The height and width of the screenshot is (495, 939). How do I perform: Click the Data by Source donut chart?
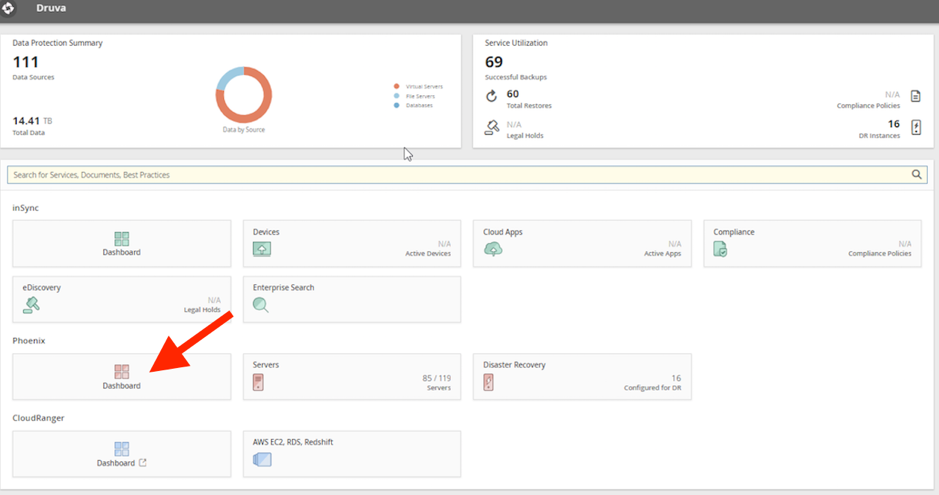point(244,95)
